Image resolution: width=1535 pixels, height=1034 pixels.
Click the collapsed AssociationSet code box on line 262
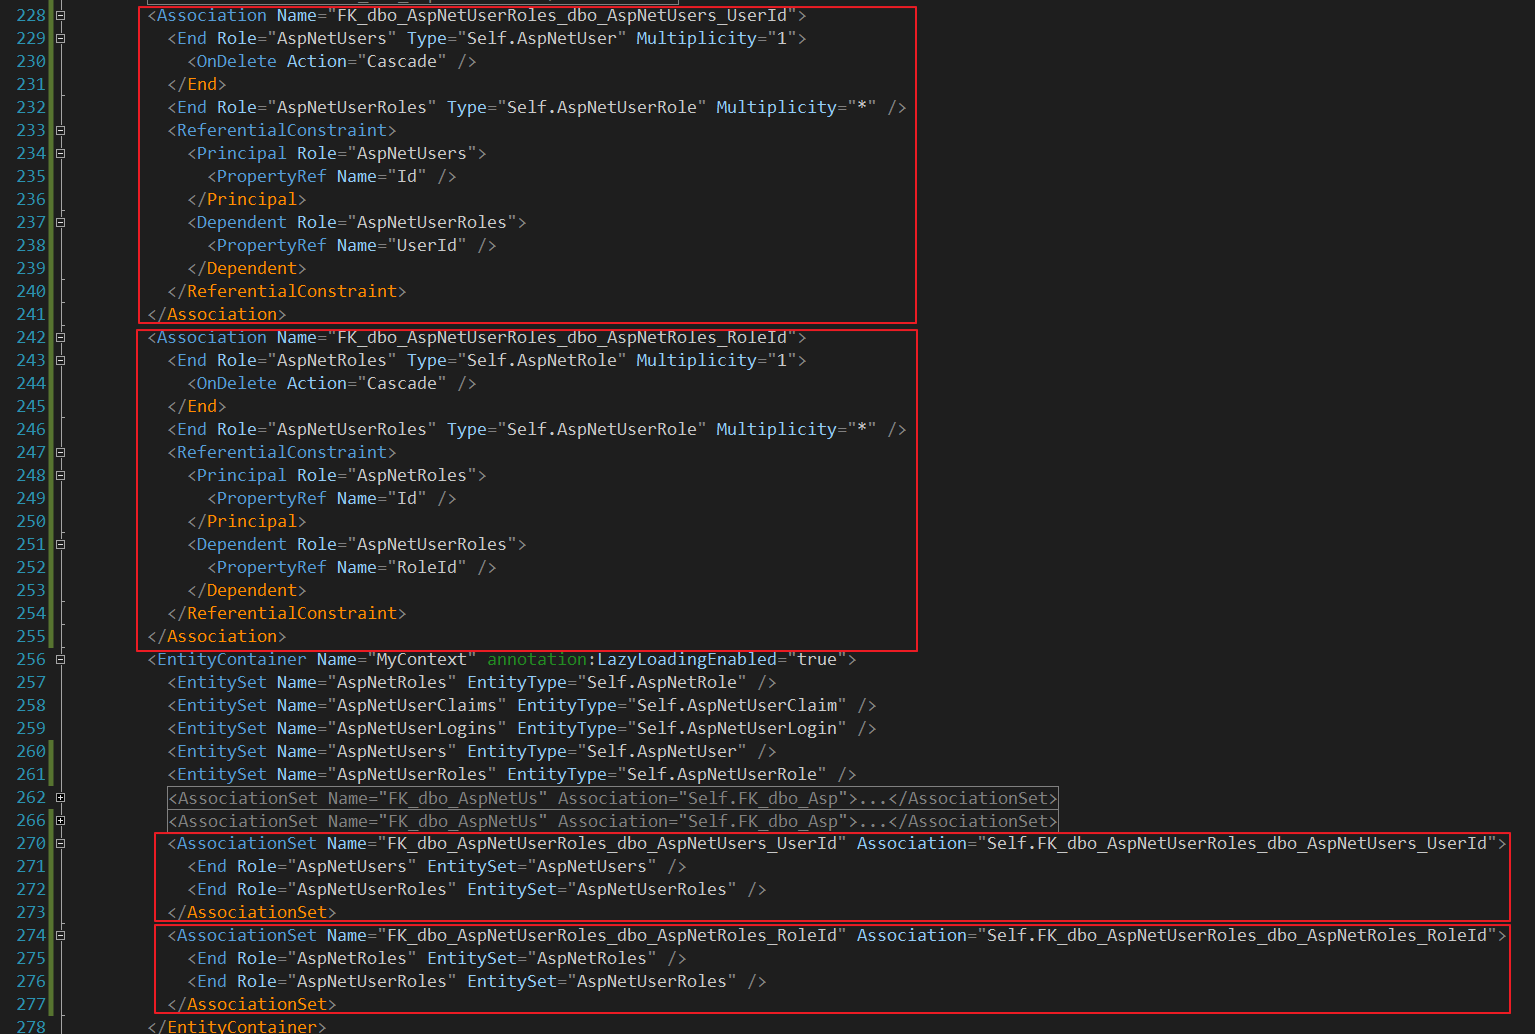pos(612,798)
